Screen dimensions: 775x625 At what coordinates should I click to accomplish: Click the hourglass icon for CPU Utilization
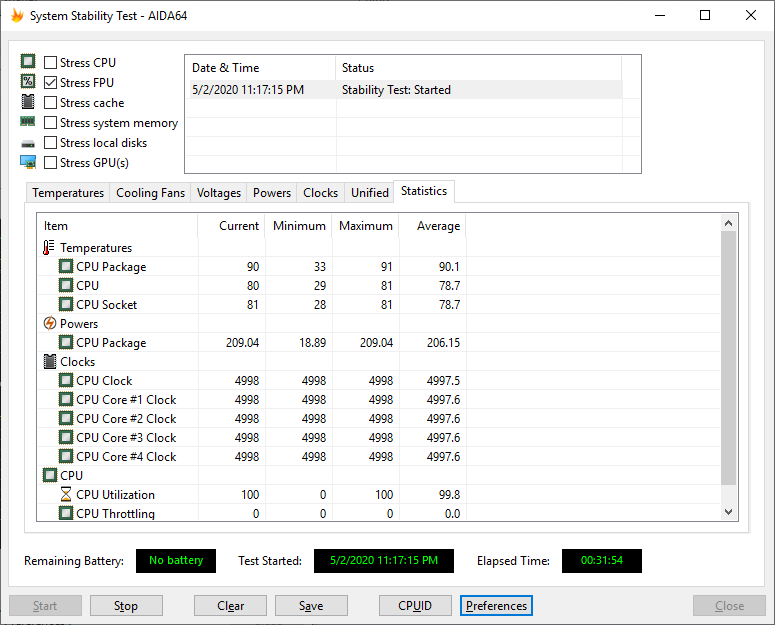66,494
